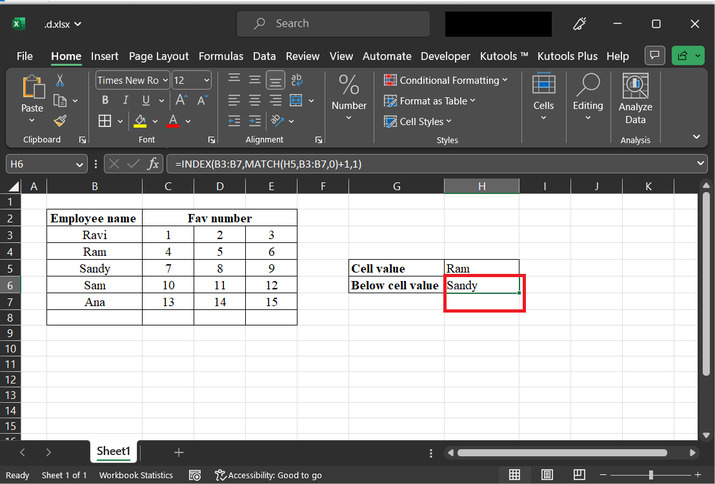Click the Cut scissors icon
Image resolution: width=715 pixels, height=484 pixels.
click(x=60, y=80)
